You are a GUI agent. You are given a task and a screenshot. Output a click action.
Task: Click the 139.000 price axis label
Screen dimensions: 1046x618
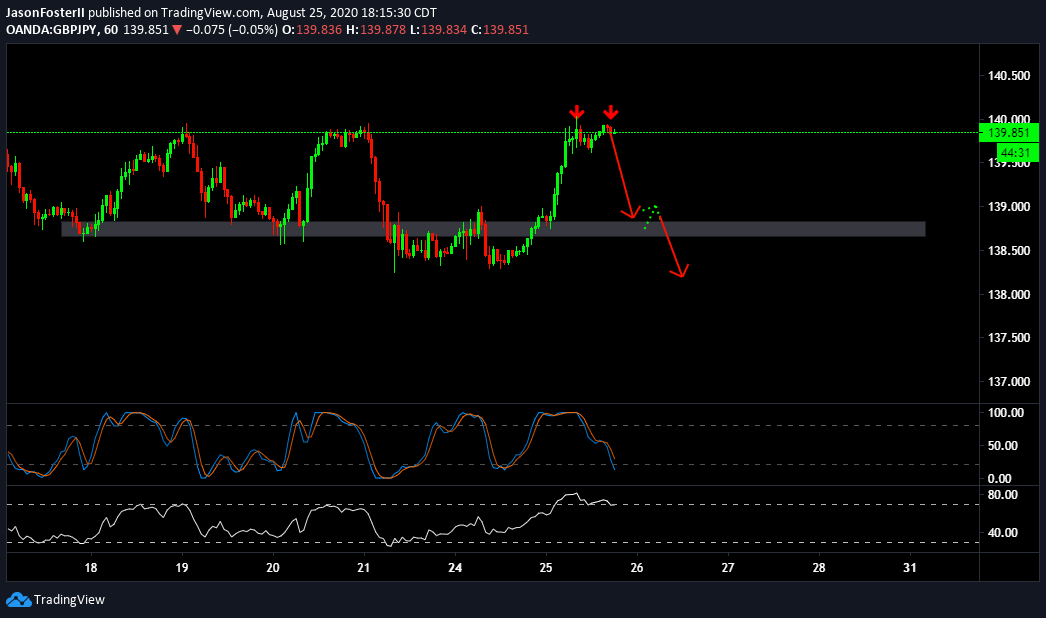(x=1009, y=207)
